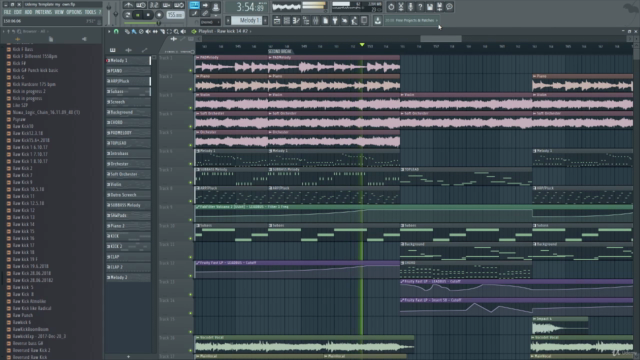Open the project picker icon
Viewport: 640px width, 360px height.
point(325,20)
